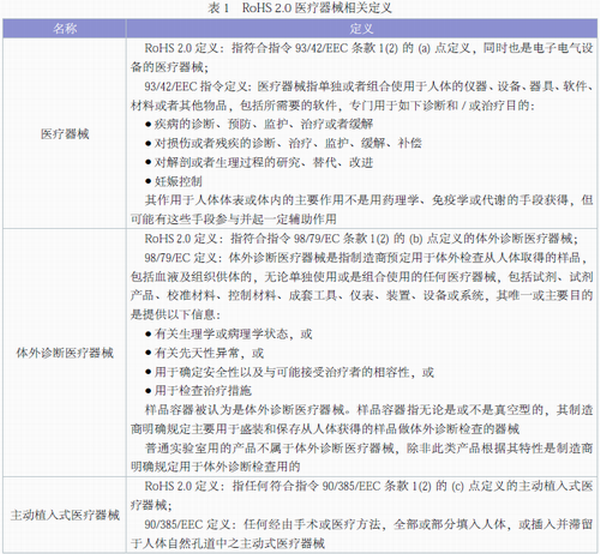This screenshot has width=600, height=554.
Task: Select the "名称" column header
Action: [x=64, y=29]
